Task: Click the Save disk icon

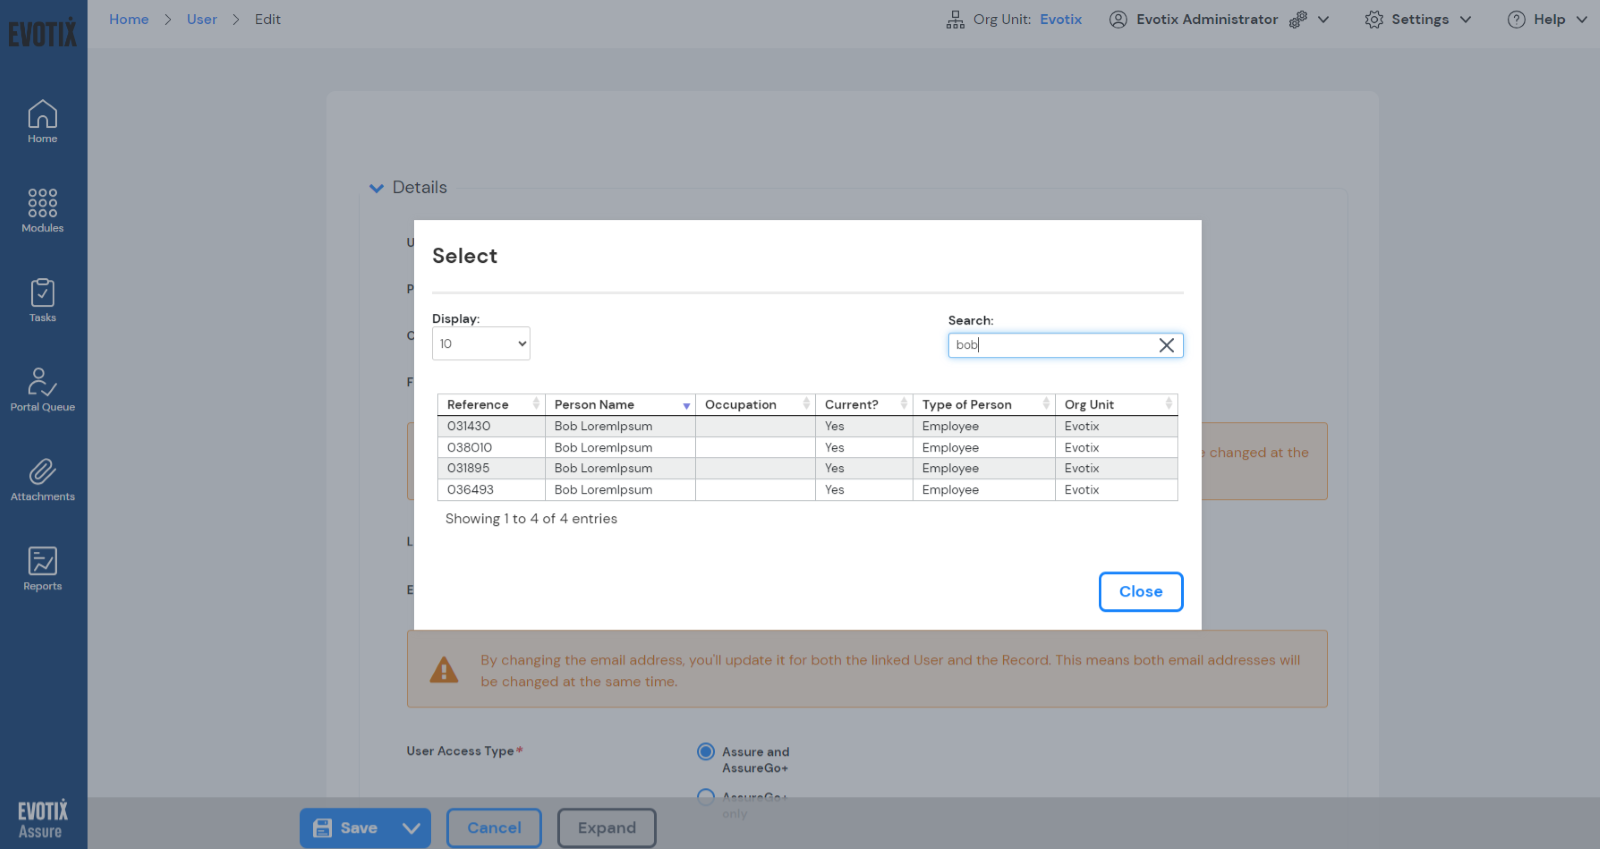Action: pos(322,828)
